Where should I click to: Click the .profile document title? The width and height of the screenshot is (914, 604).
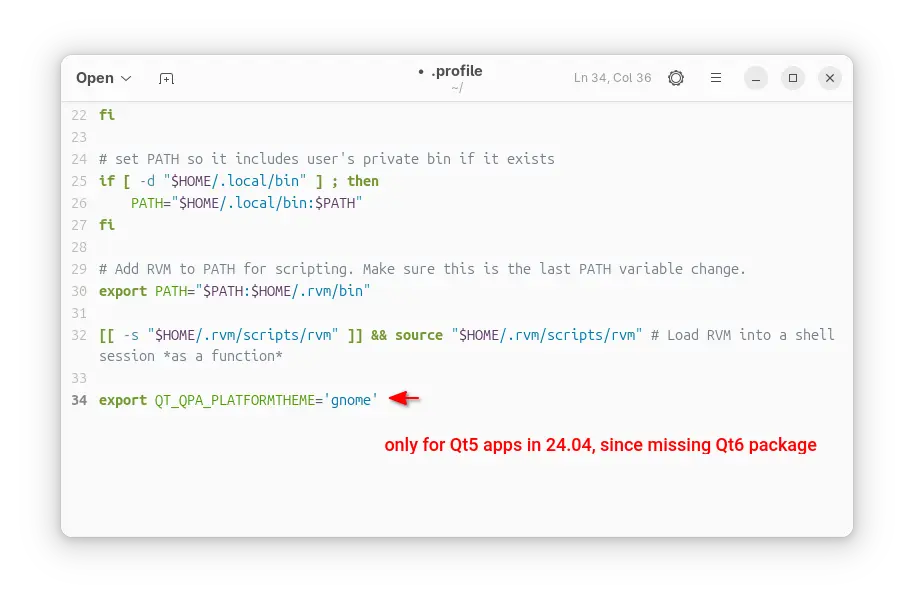point(456,71)
